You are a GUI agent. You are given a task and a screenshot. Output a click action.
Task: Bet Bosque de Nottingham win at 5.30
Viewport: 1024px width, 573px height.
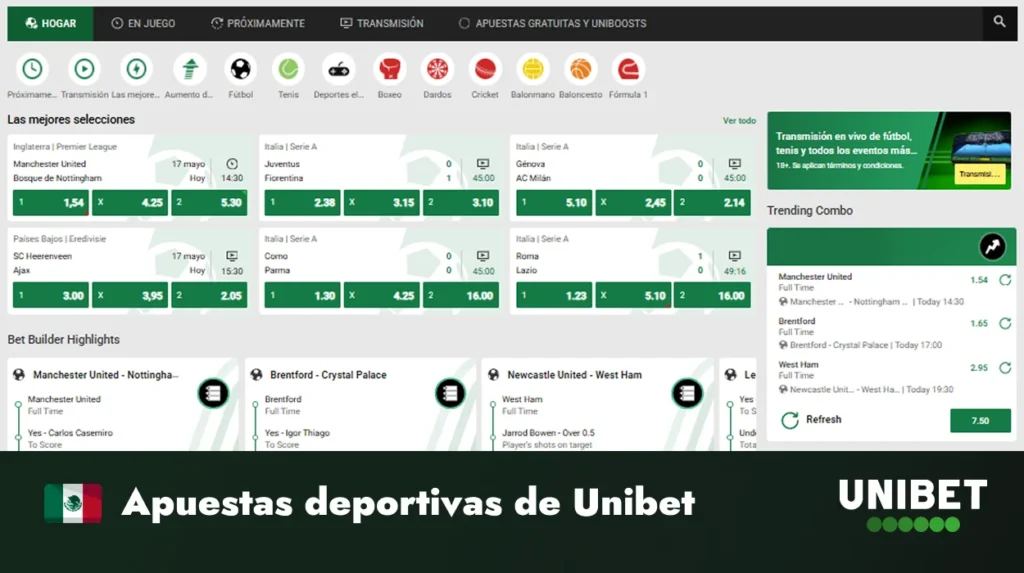click(209, 203)
